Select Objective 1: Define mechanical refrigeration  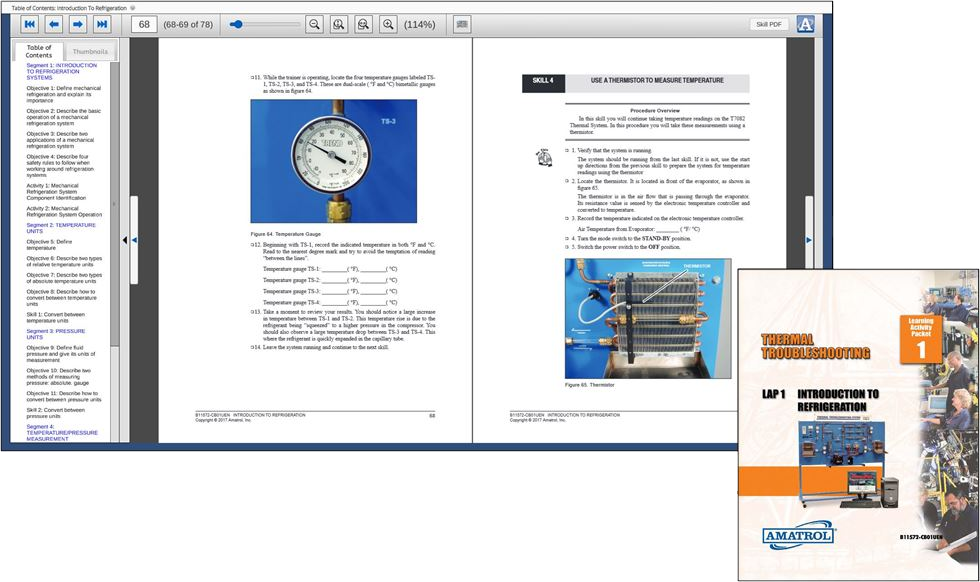pos(63,94)
